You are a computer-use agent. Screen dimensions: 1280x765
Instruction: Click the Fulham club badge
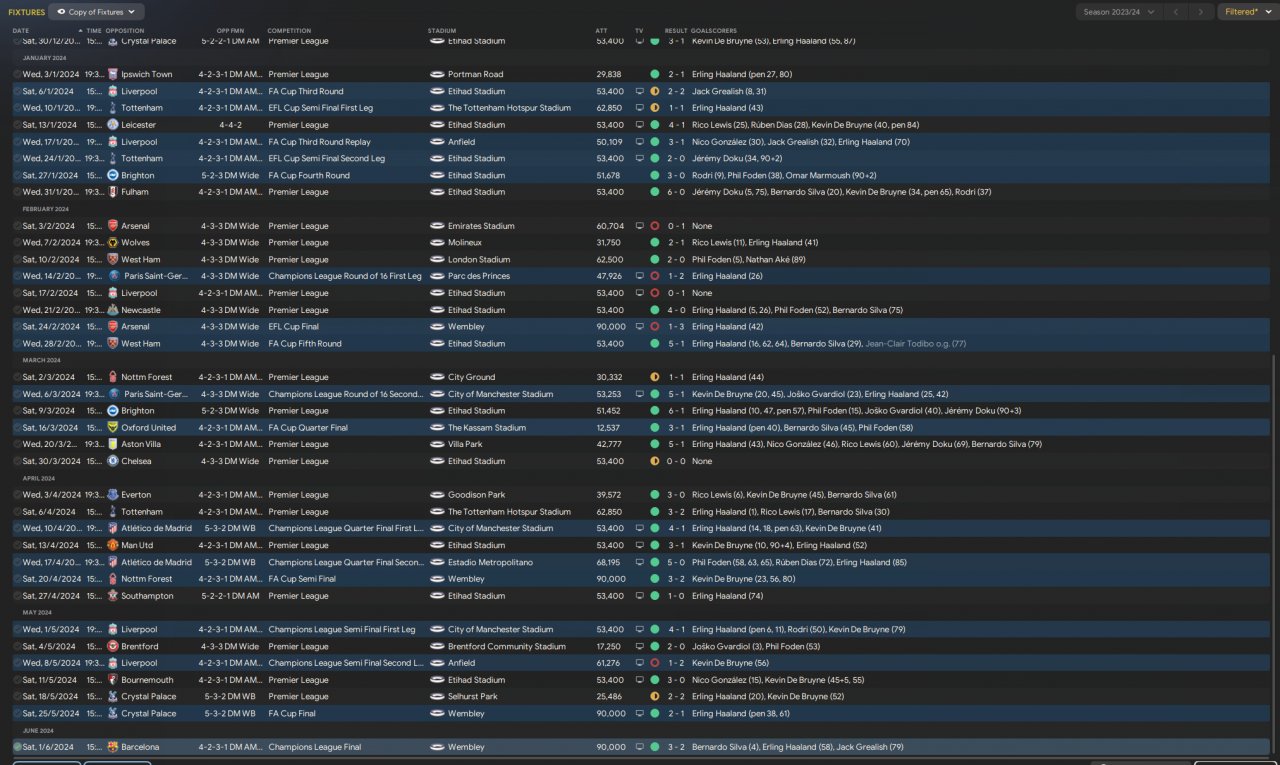[x=113, y=192]
